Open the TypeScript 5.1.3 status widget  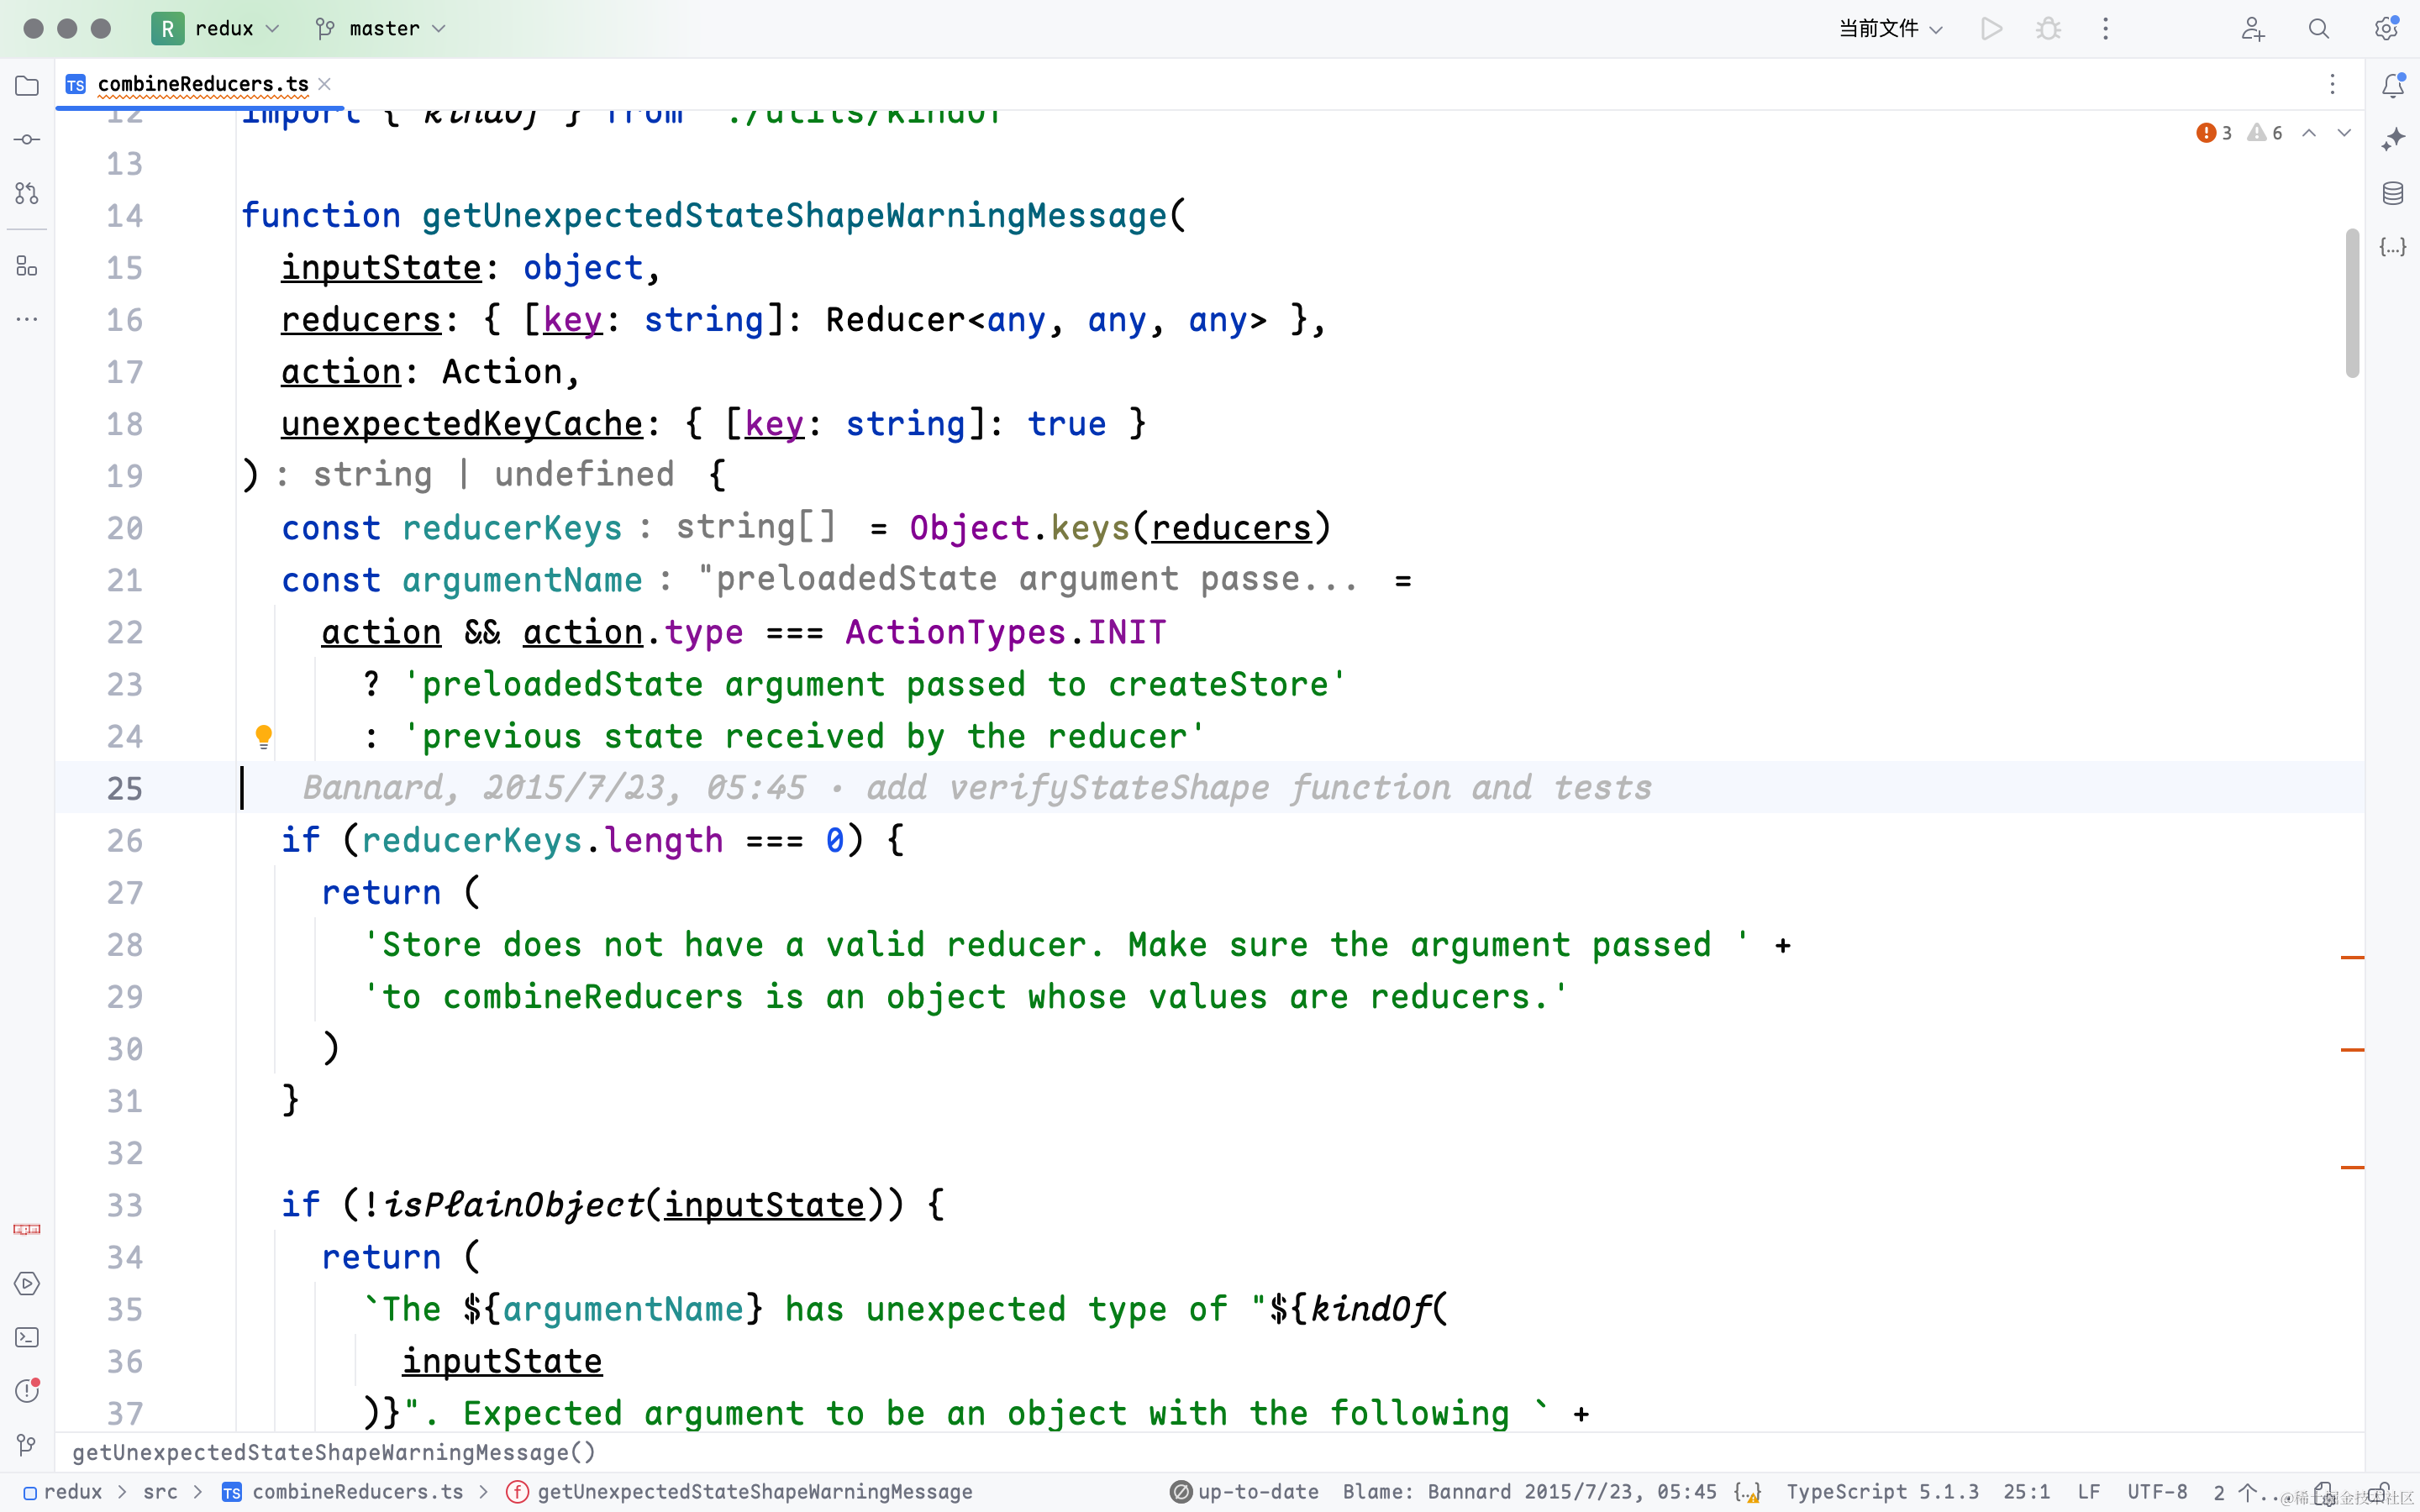tap(1882, 1492)
